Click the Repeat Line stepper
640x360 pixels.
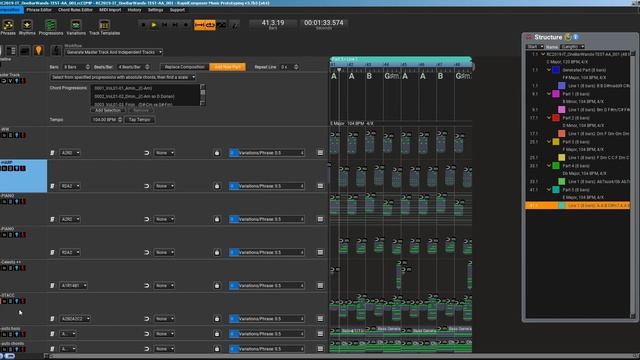pos(296,67)
